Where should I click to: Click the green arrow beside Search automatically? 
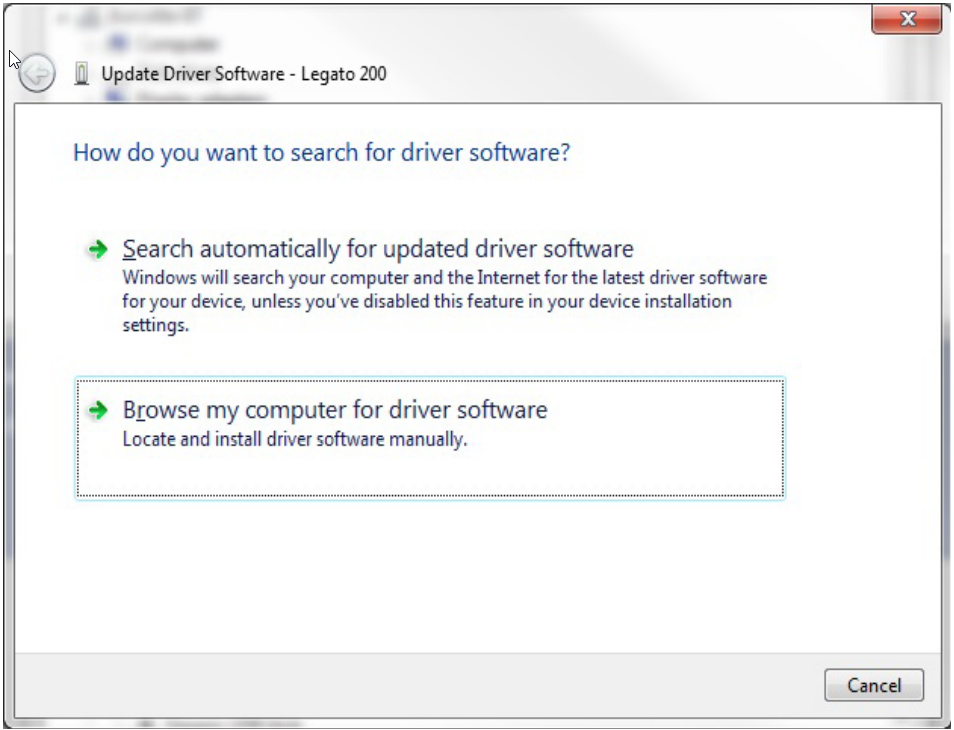tap(97, 249)
